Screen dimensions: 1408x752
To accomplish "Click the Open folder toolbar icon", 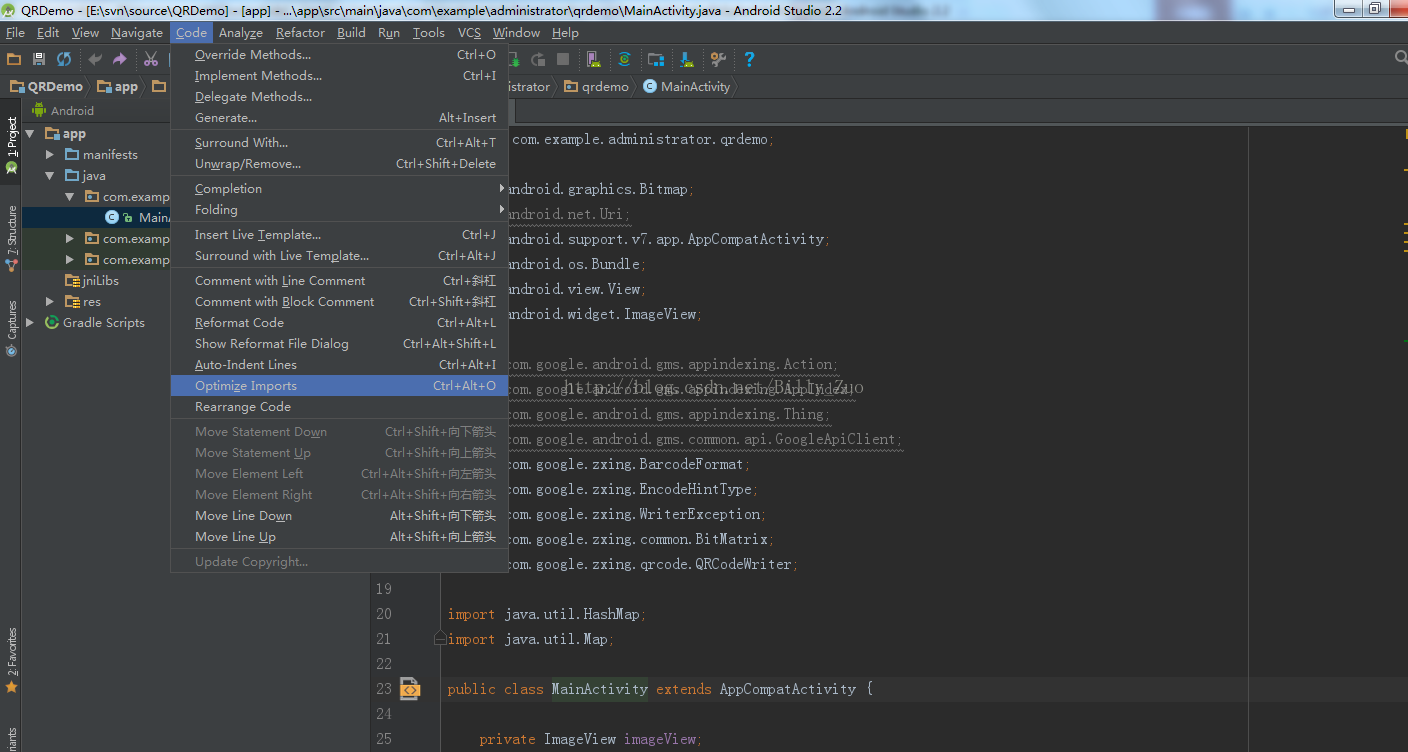I will [x=14, y=60].
